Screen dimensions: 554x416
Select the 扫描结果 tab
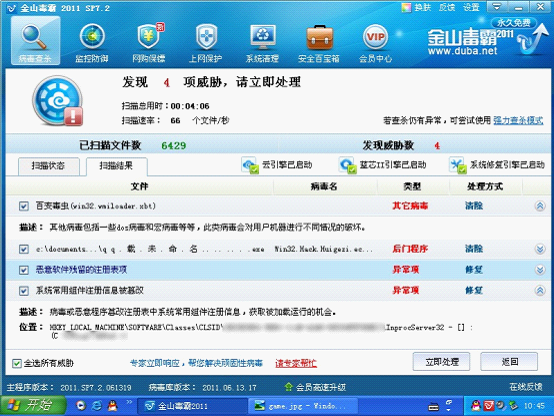pyautogui.click(x=116, y=166)
